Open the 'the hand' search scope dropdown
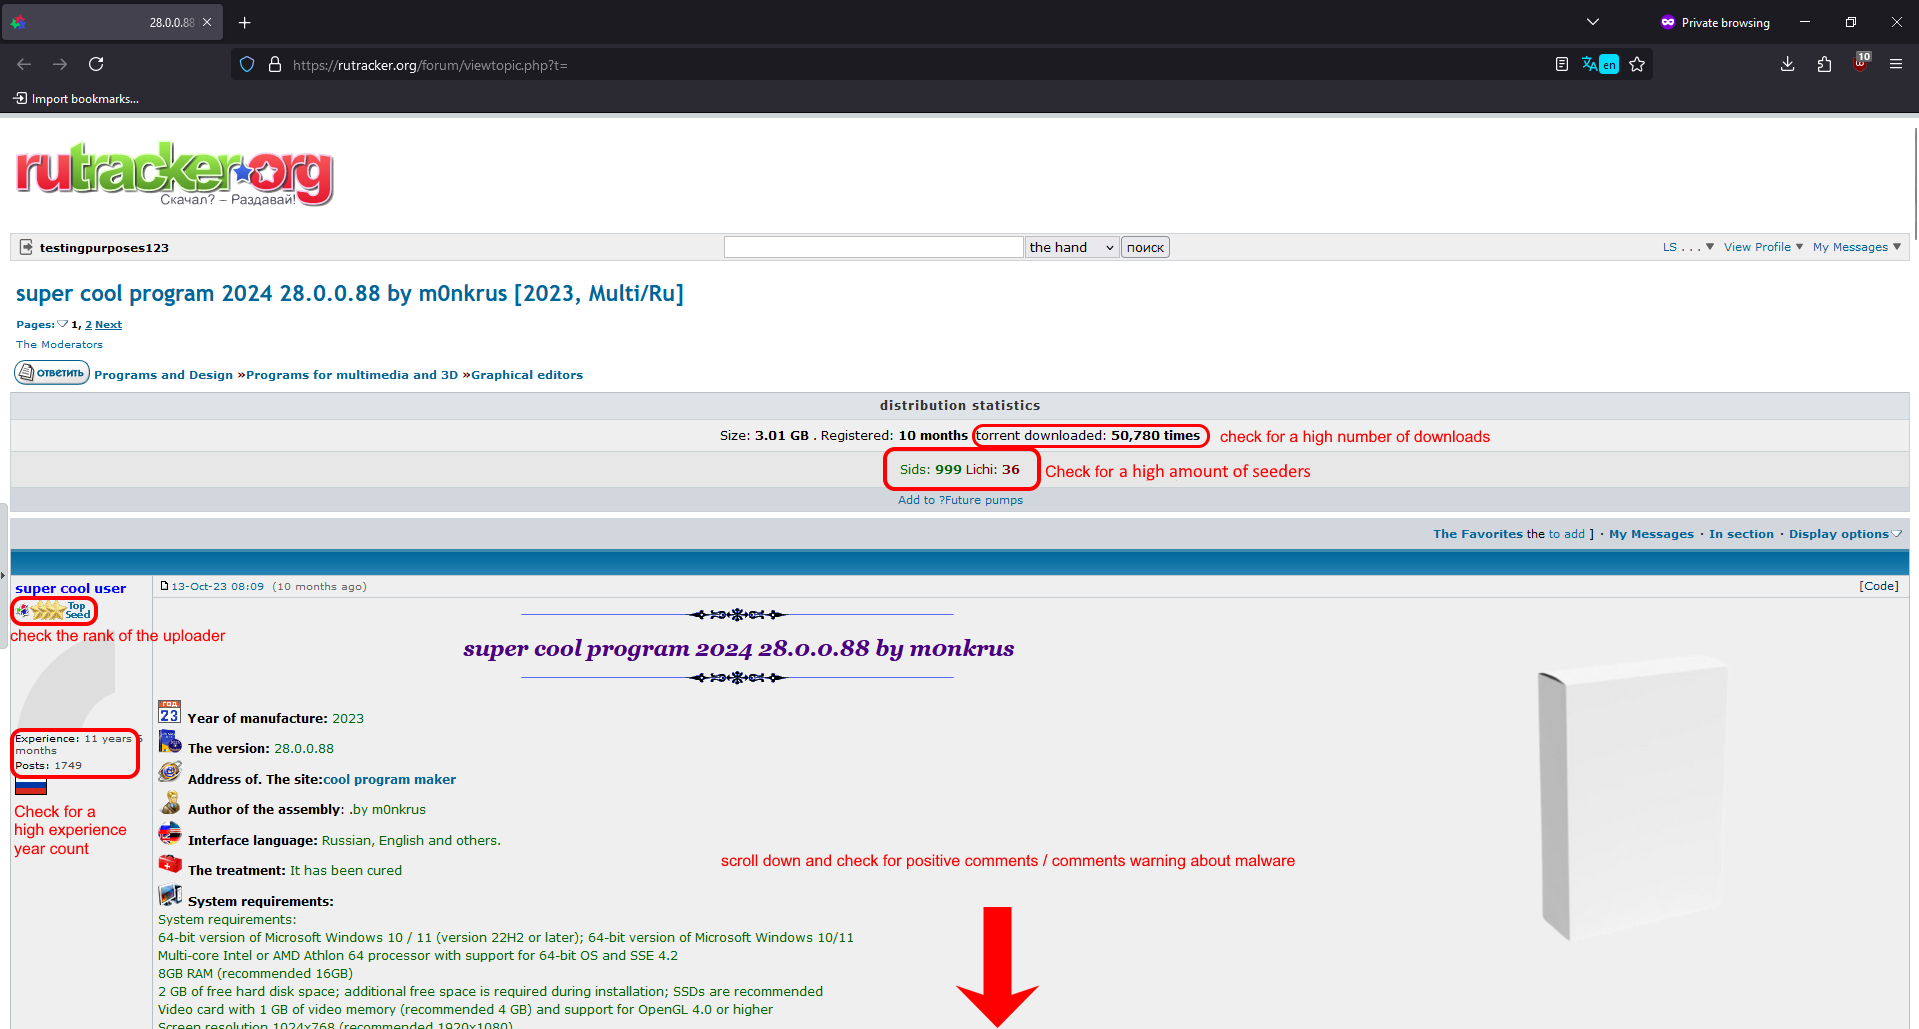 click(1071, 247)
